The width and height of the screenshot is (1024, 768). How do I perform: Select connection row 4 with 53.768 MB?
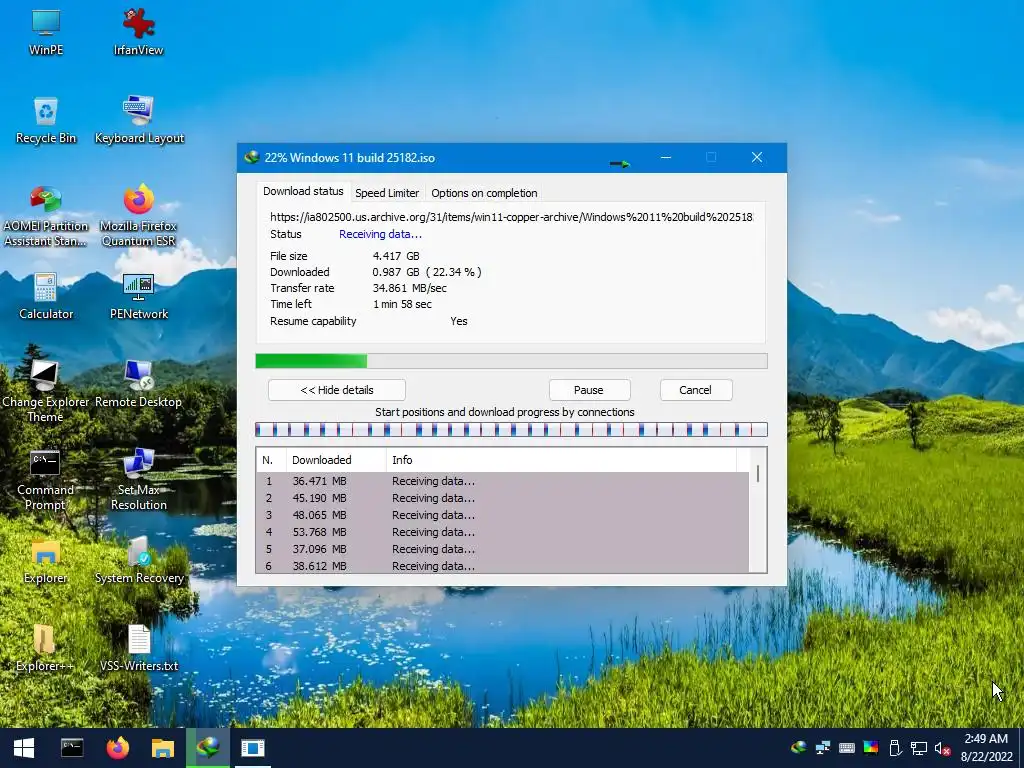click(x=503, y=532)
